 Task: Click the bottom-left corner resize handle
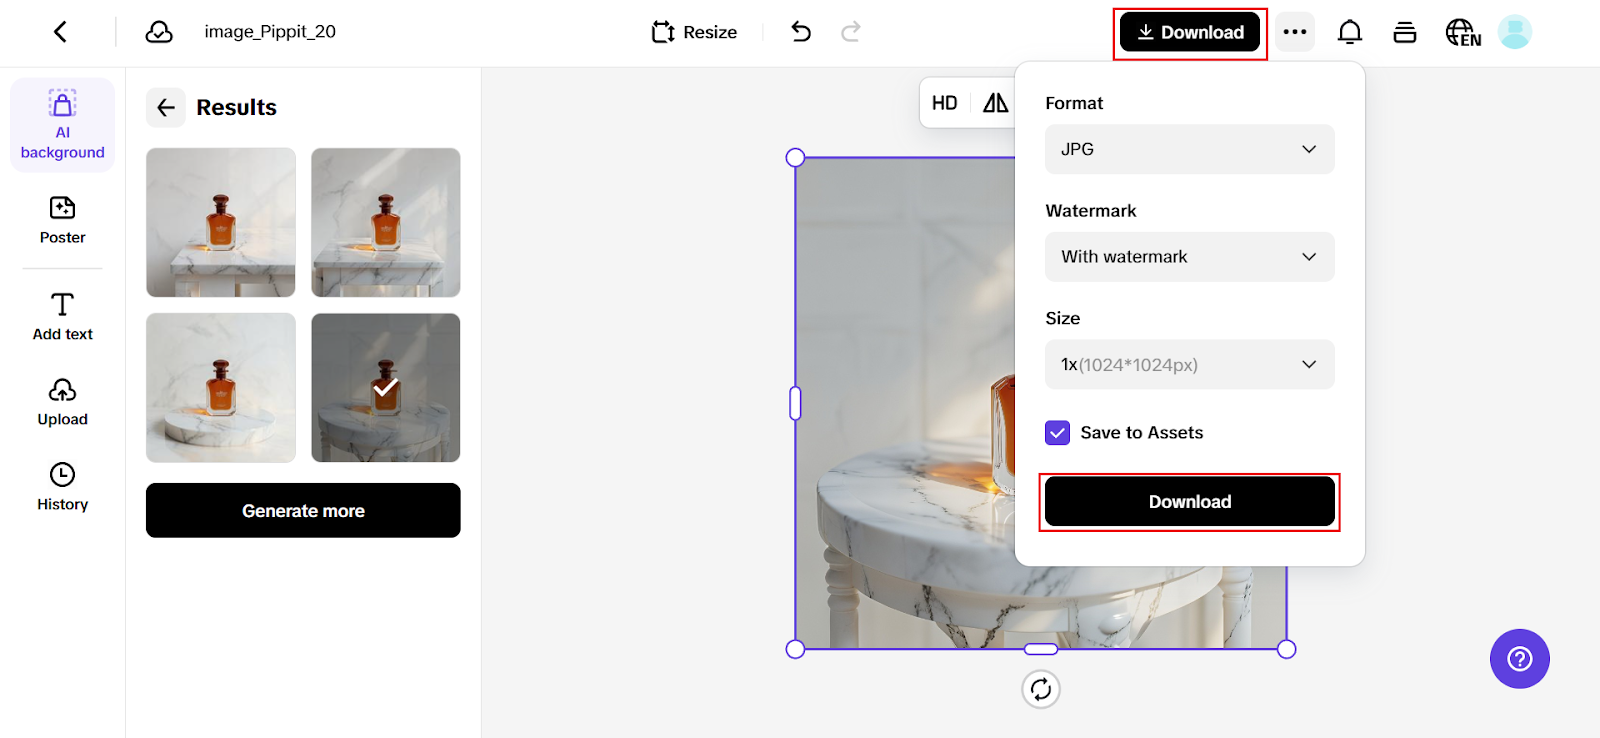point(795,649)
